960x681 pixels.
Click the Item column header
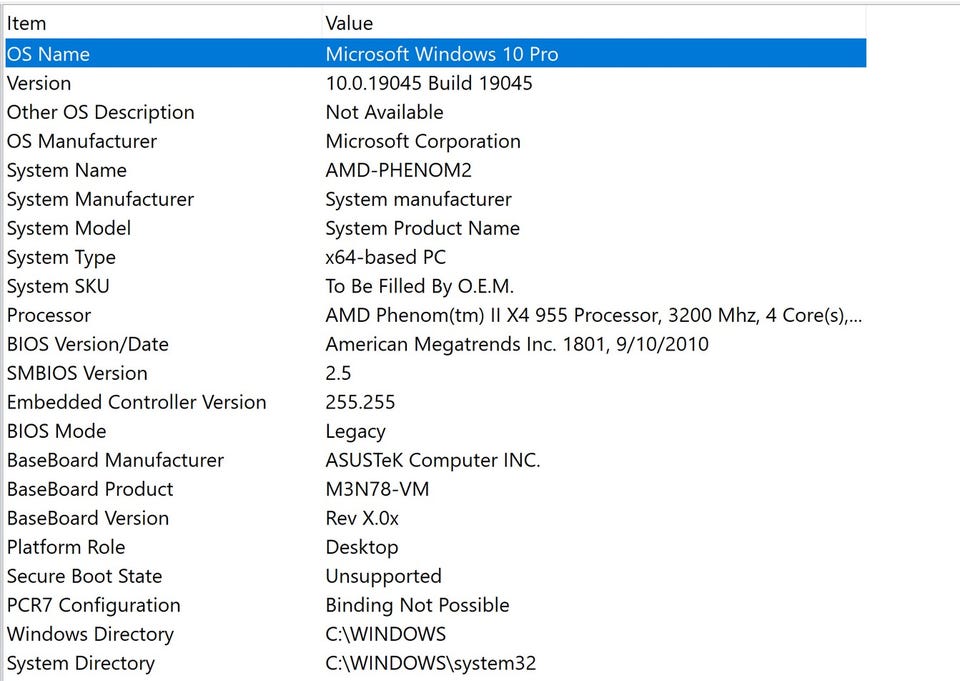[27, 23]
